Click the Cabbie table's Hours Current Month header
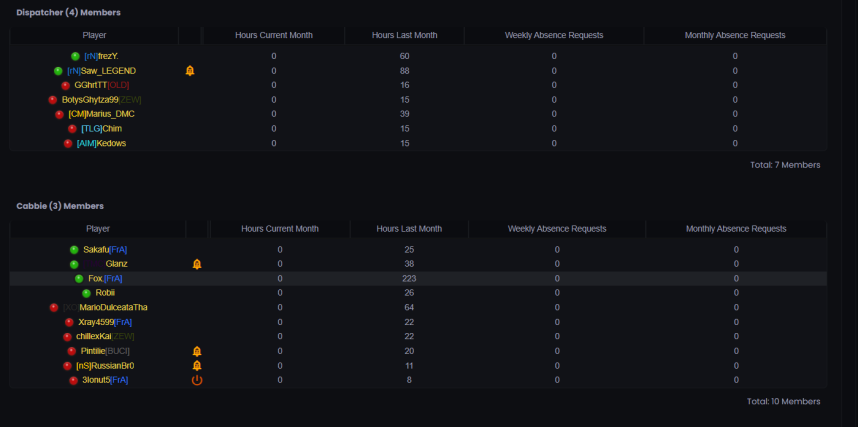This screenshot has height=427, width=858. tap(280, 228)
